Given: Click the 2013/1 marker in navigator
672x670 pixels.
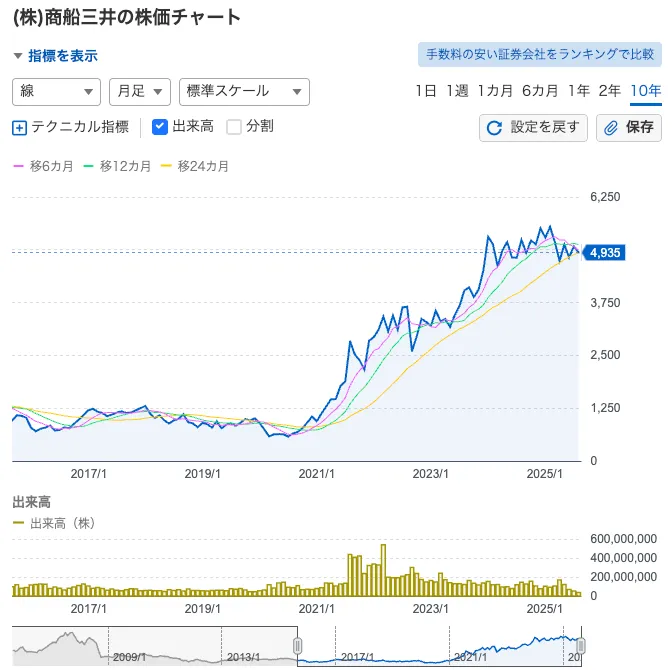Looking at the screenshot, I should tap(243, 657).
